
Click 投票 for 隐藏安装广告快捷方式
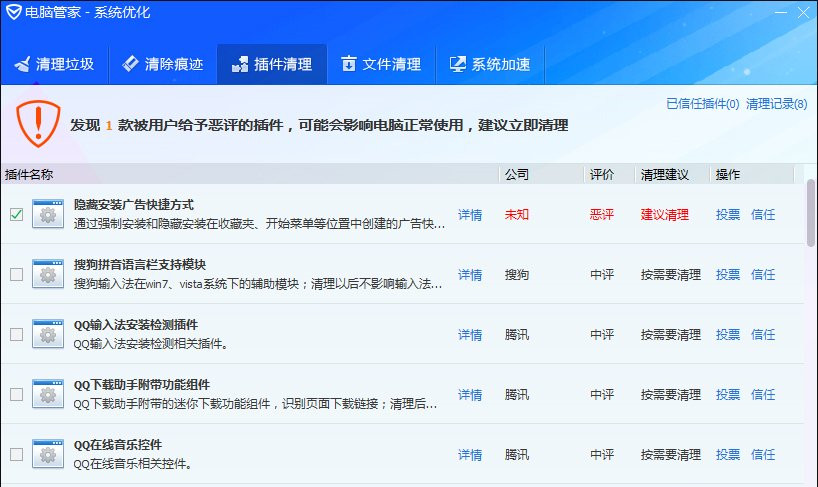point(728,215)
